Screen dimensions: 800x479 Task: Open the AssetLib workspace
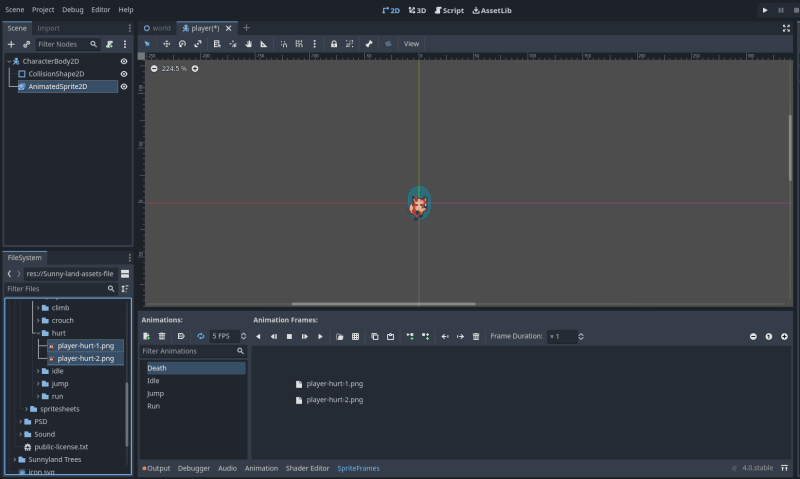(492, 10)
